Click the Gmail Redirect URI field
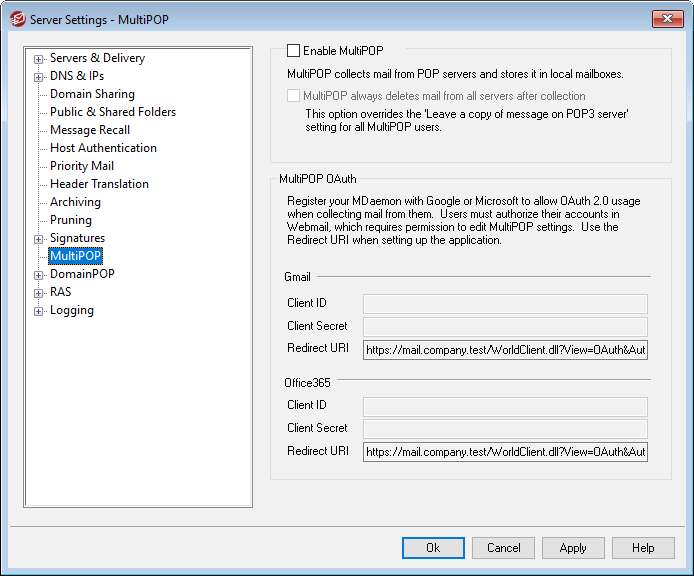The image size is (694, 576). coord(505,350)
